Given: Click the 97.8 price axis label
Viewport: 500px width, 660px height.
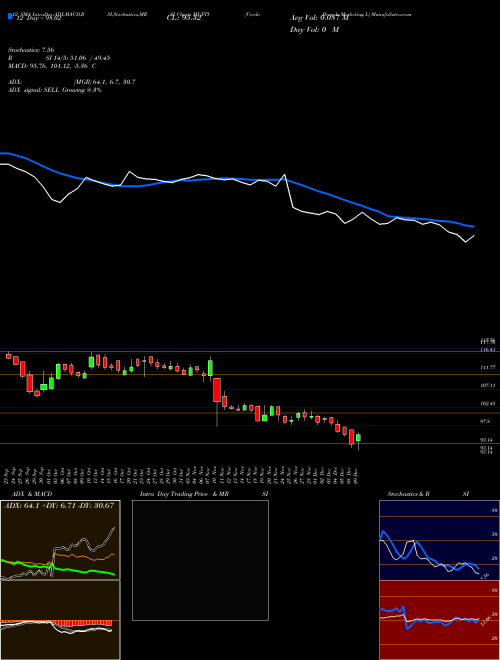Looking at the screenshot, I should tap(484, 422).
